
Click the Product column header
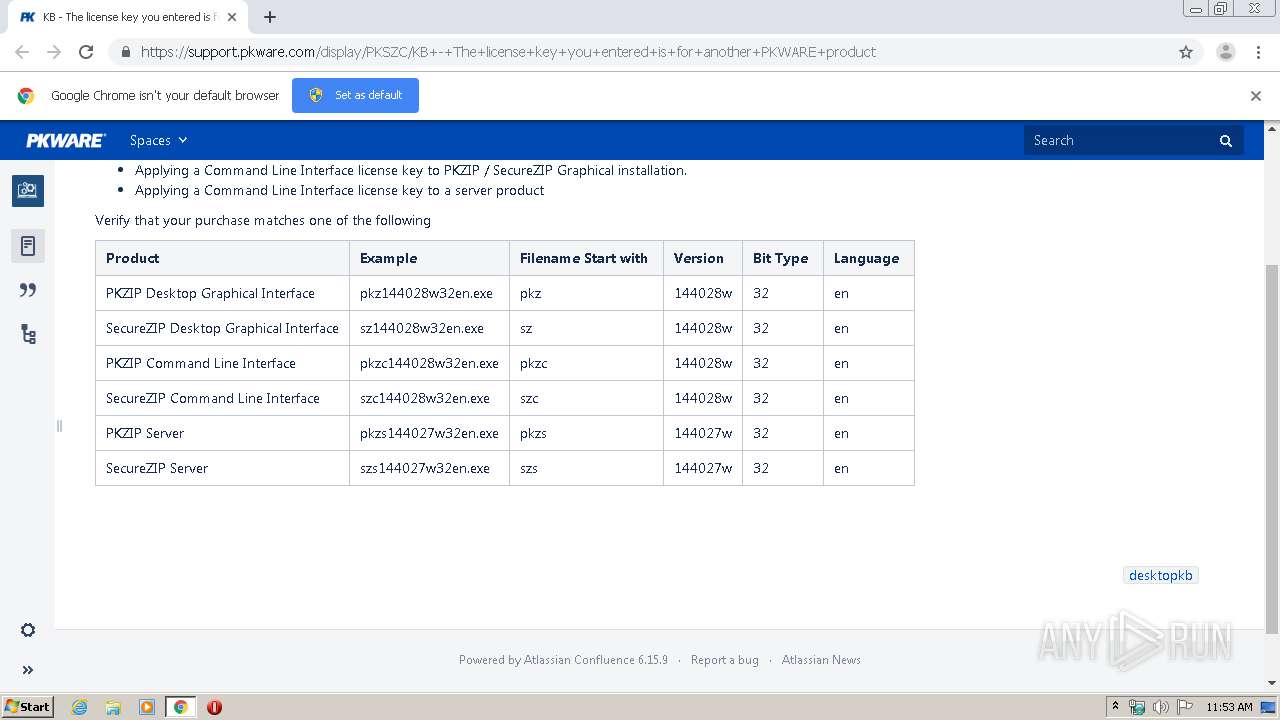[222, 258]
